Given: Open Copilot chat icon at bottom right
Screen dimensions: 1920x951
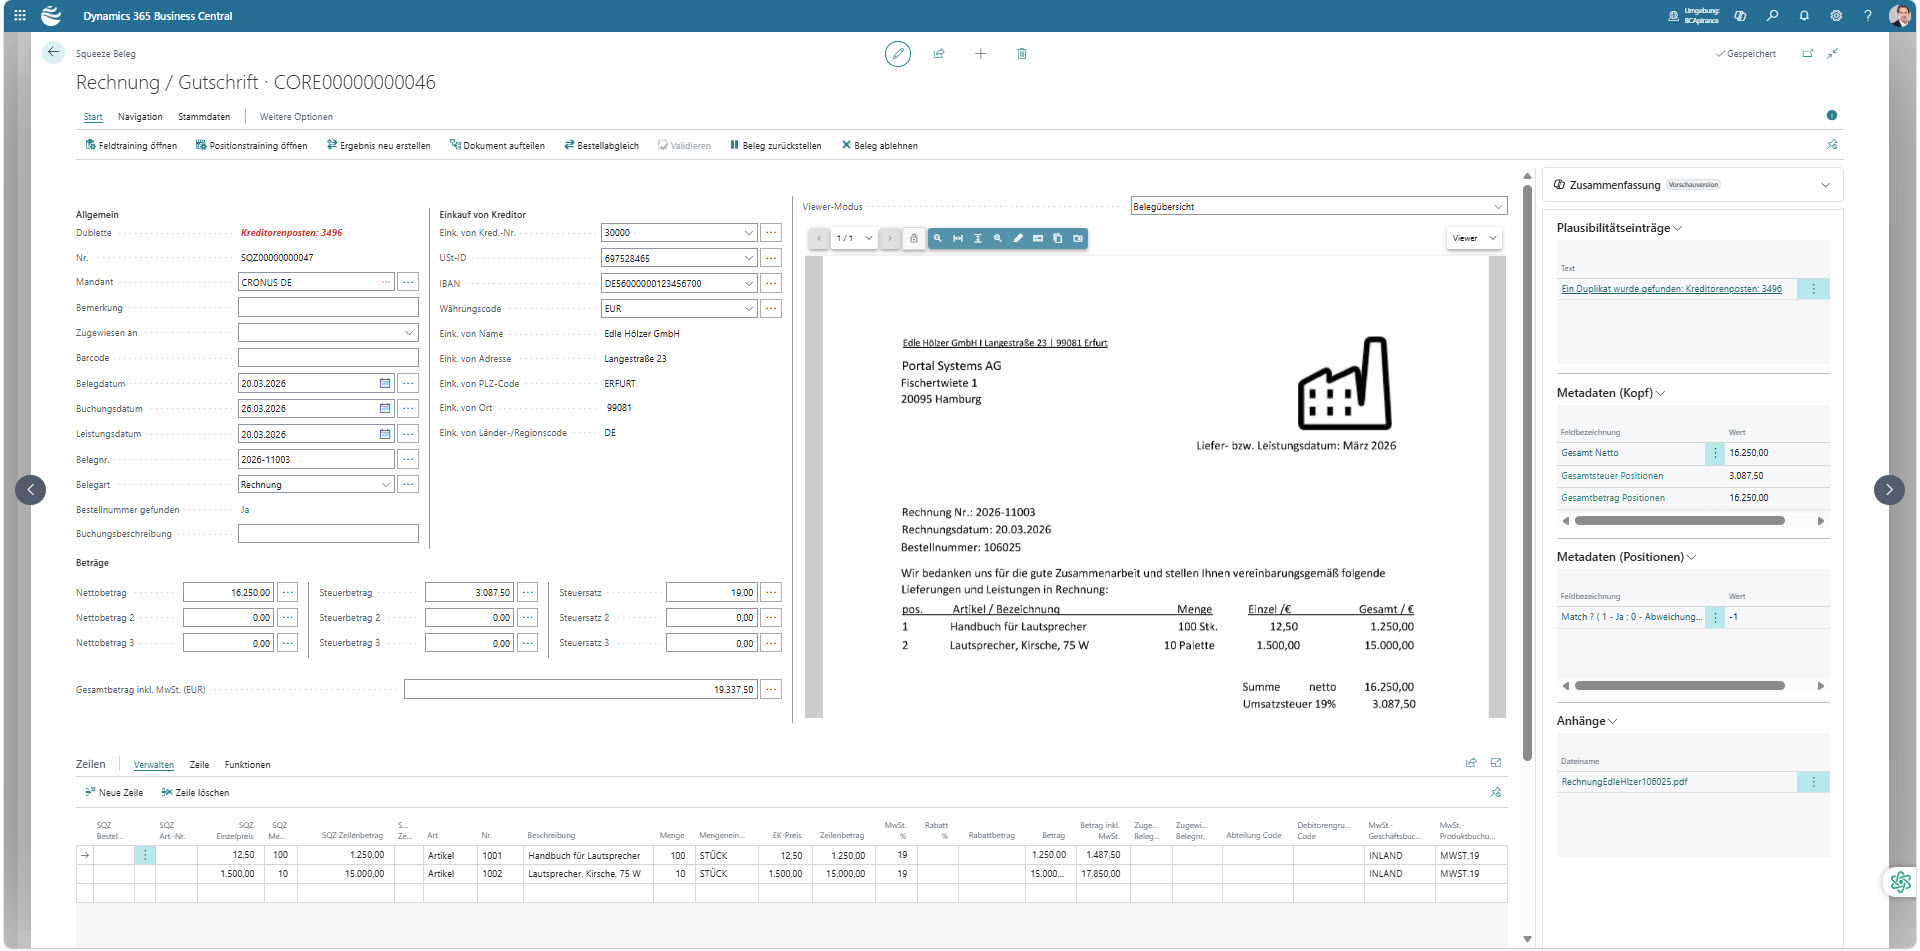Looking at the screenshot, I should [1900, 882].
